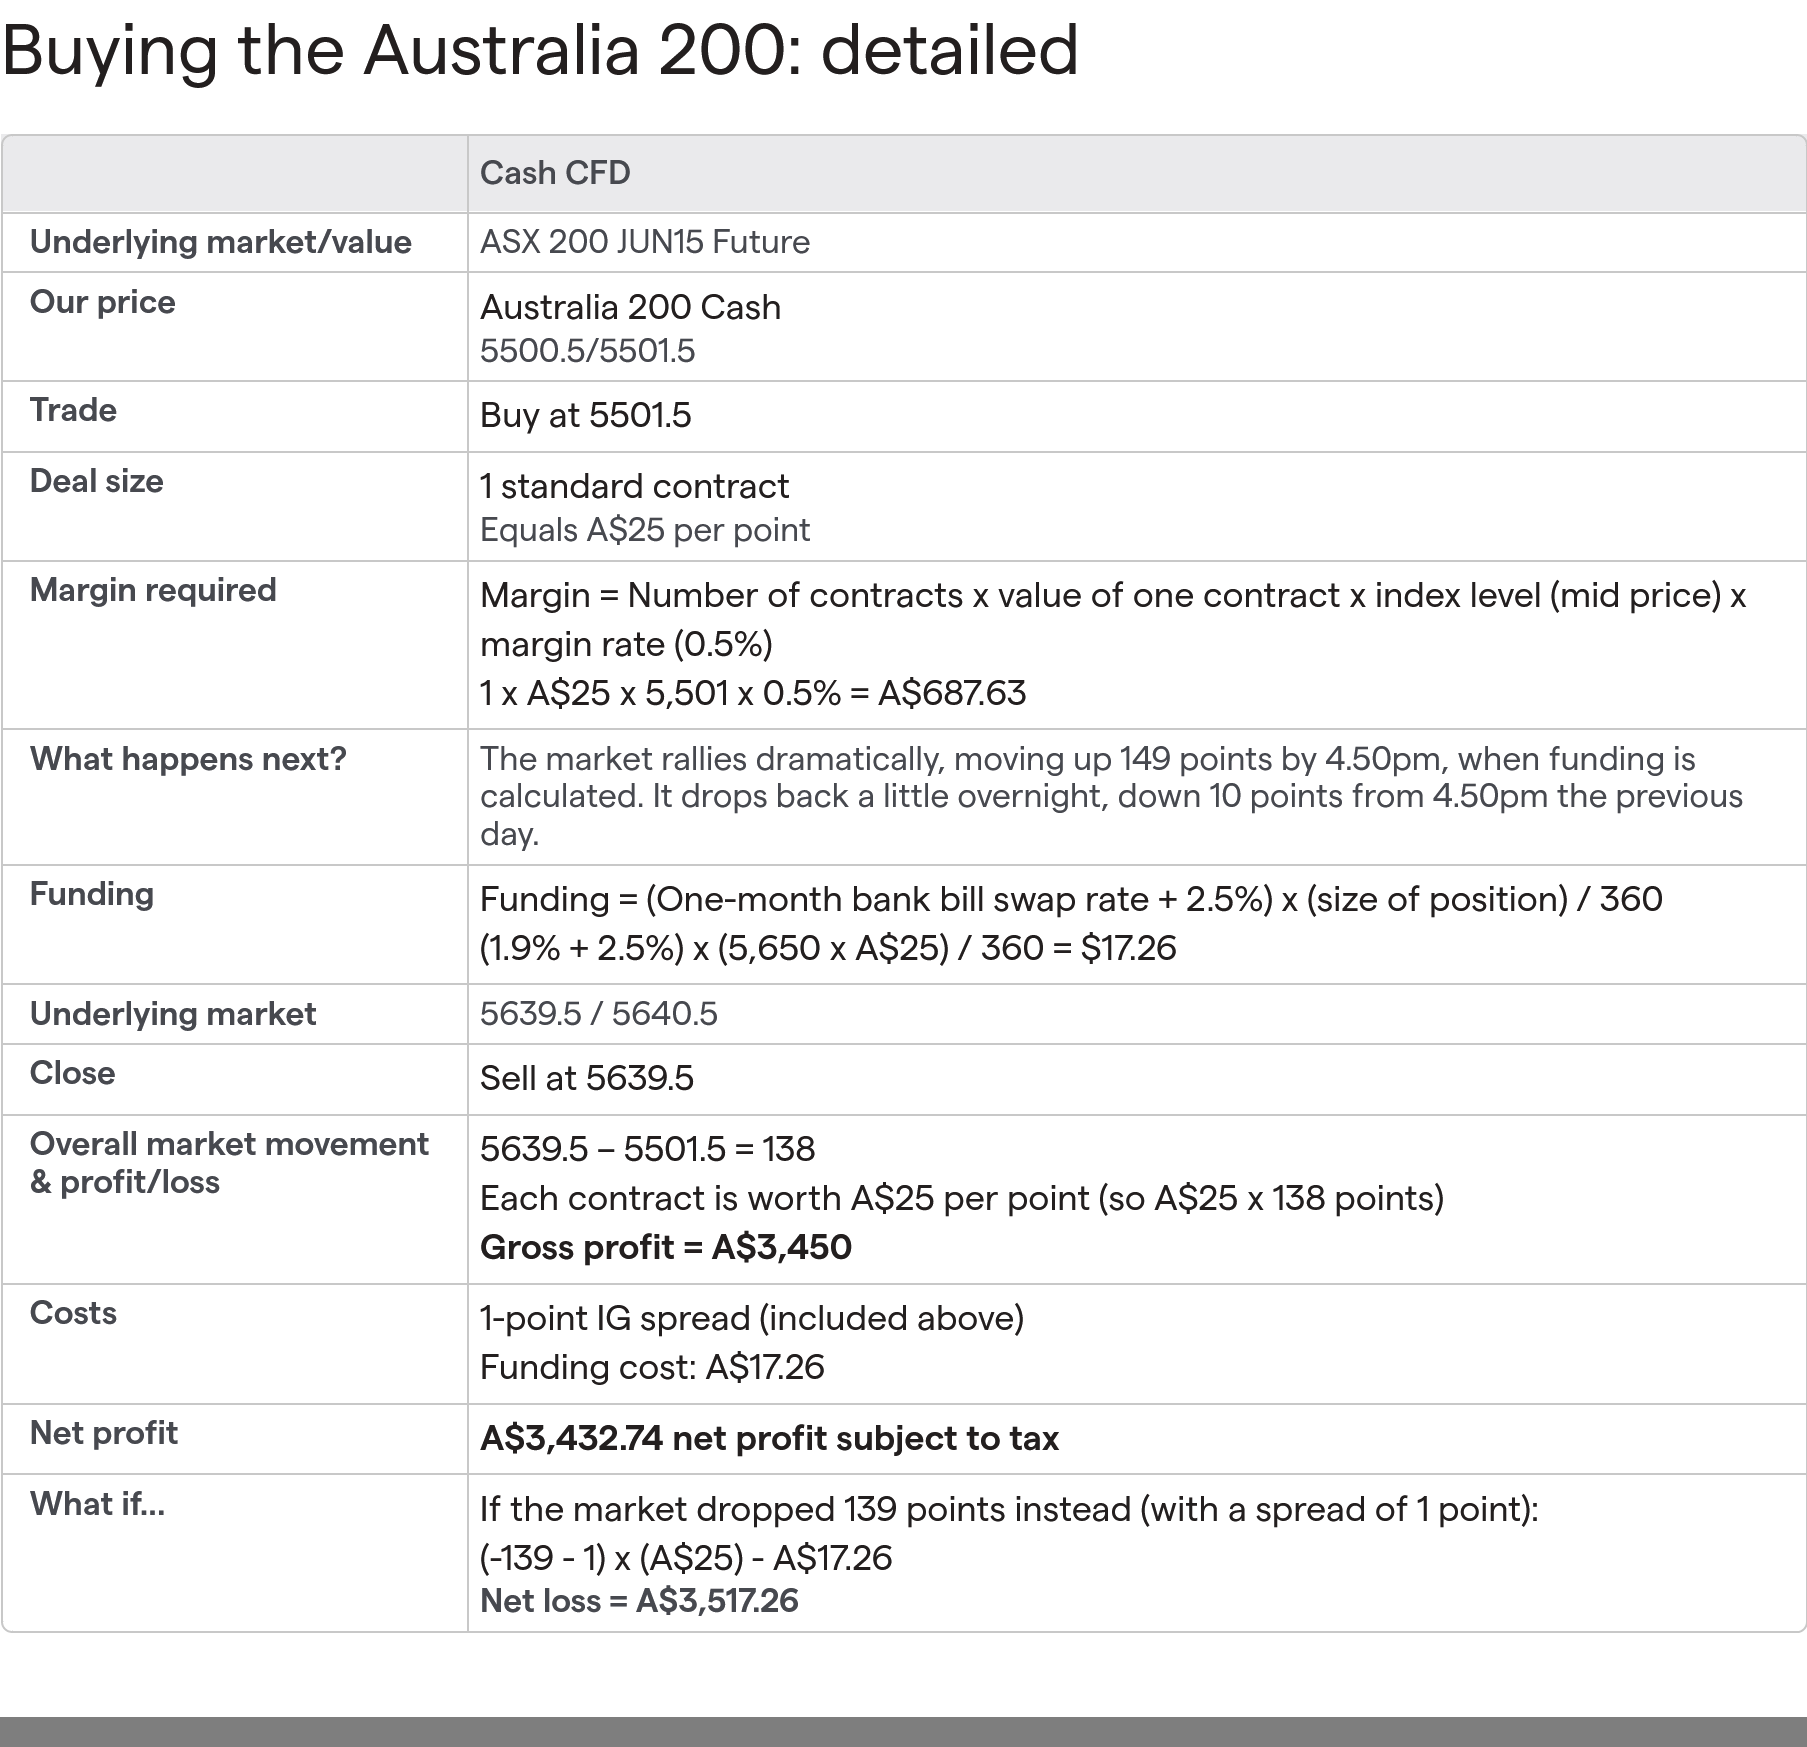The width and height of the screenshot is (1807, 1747).
Task: Click the "Buying the Australia 200: detailed" heading
Action: 540,50
